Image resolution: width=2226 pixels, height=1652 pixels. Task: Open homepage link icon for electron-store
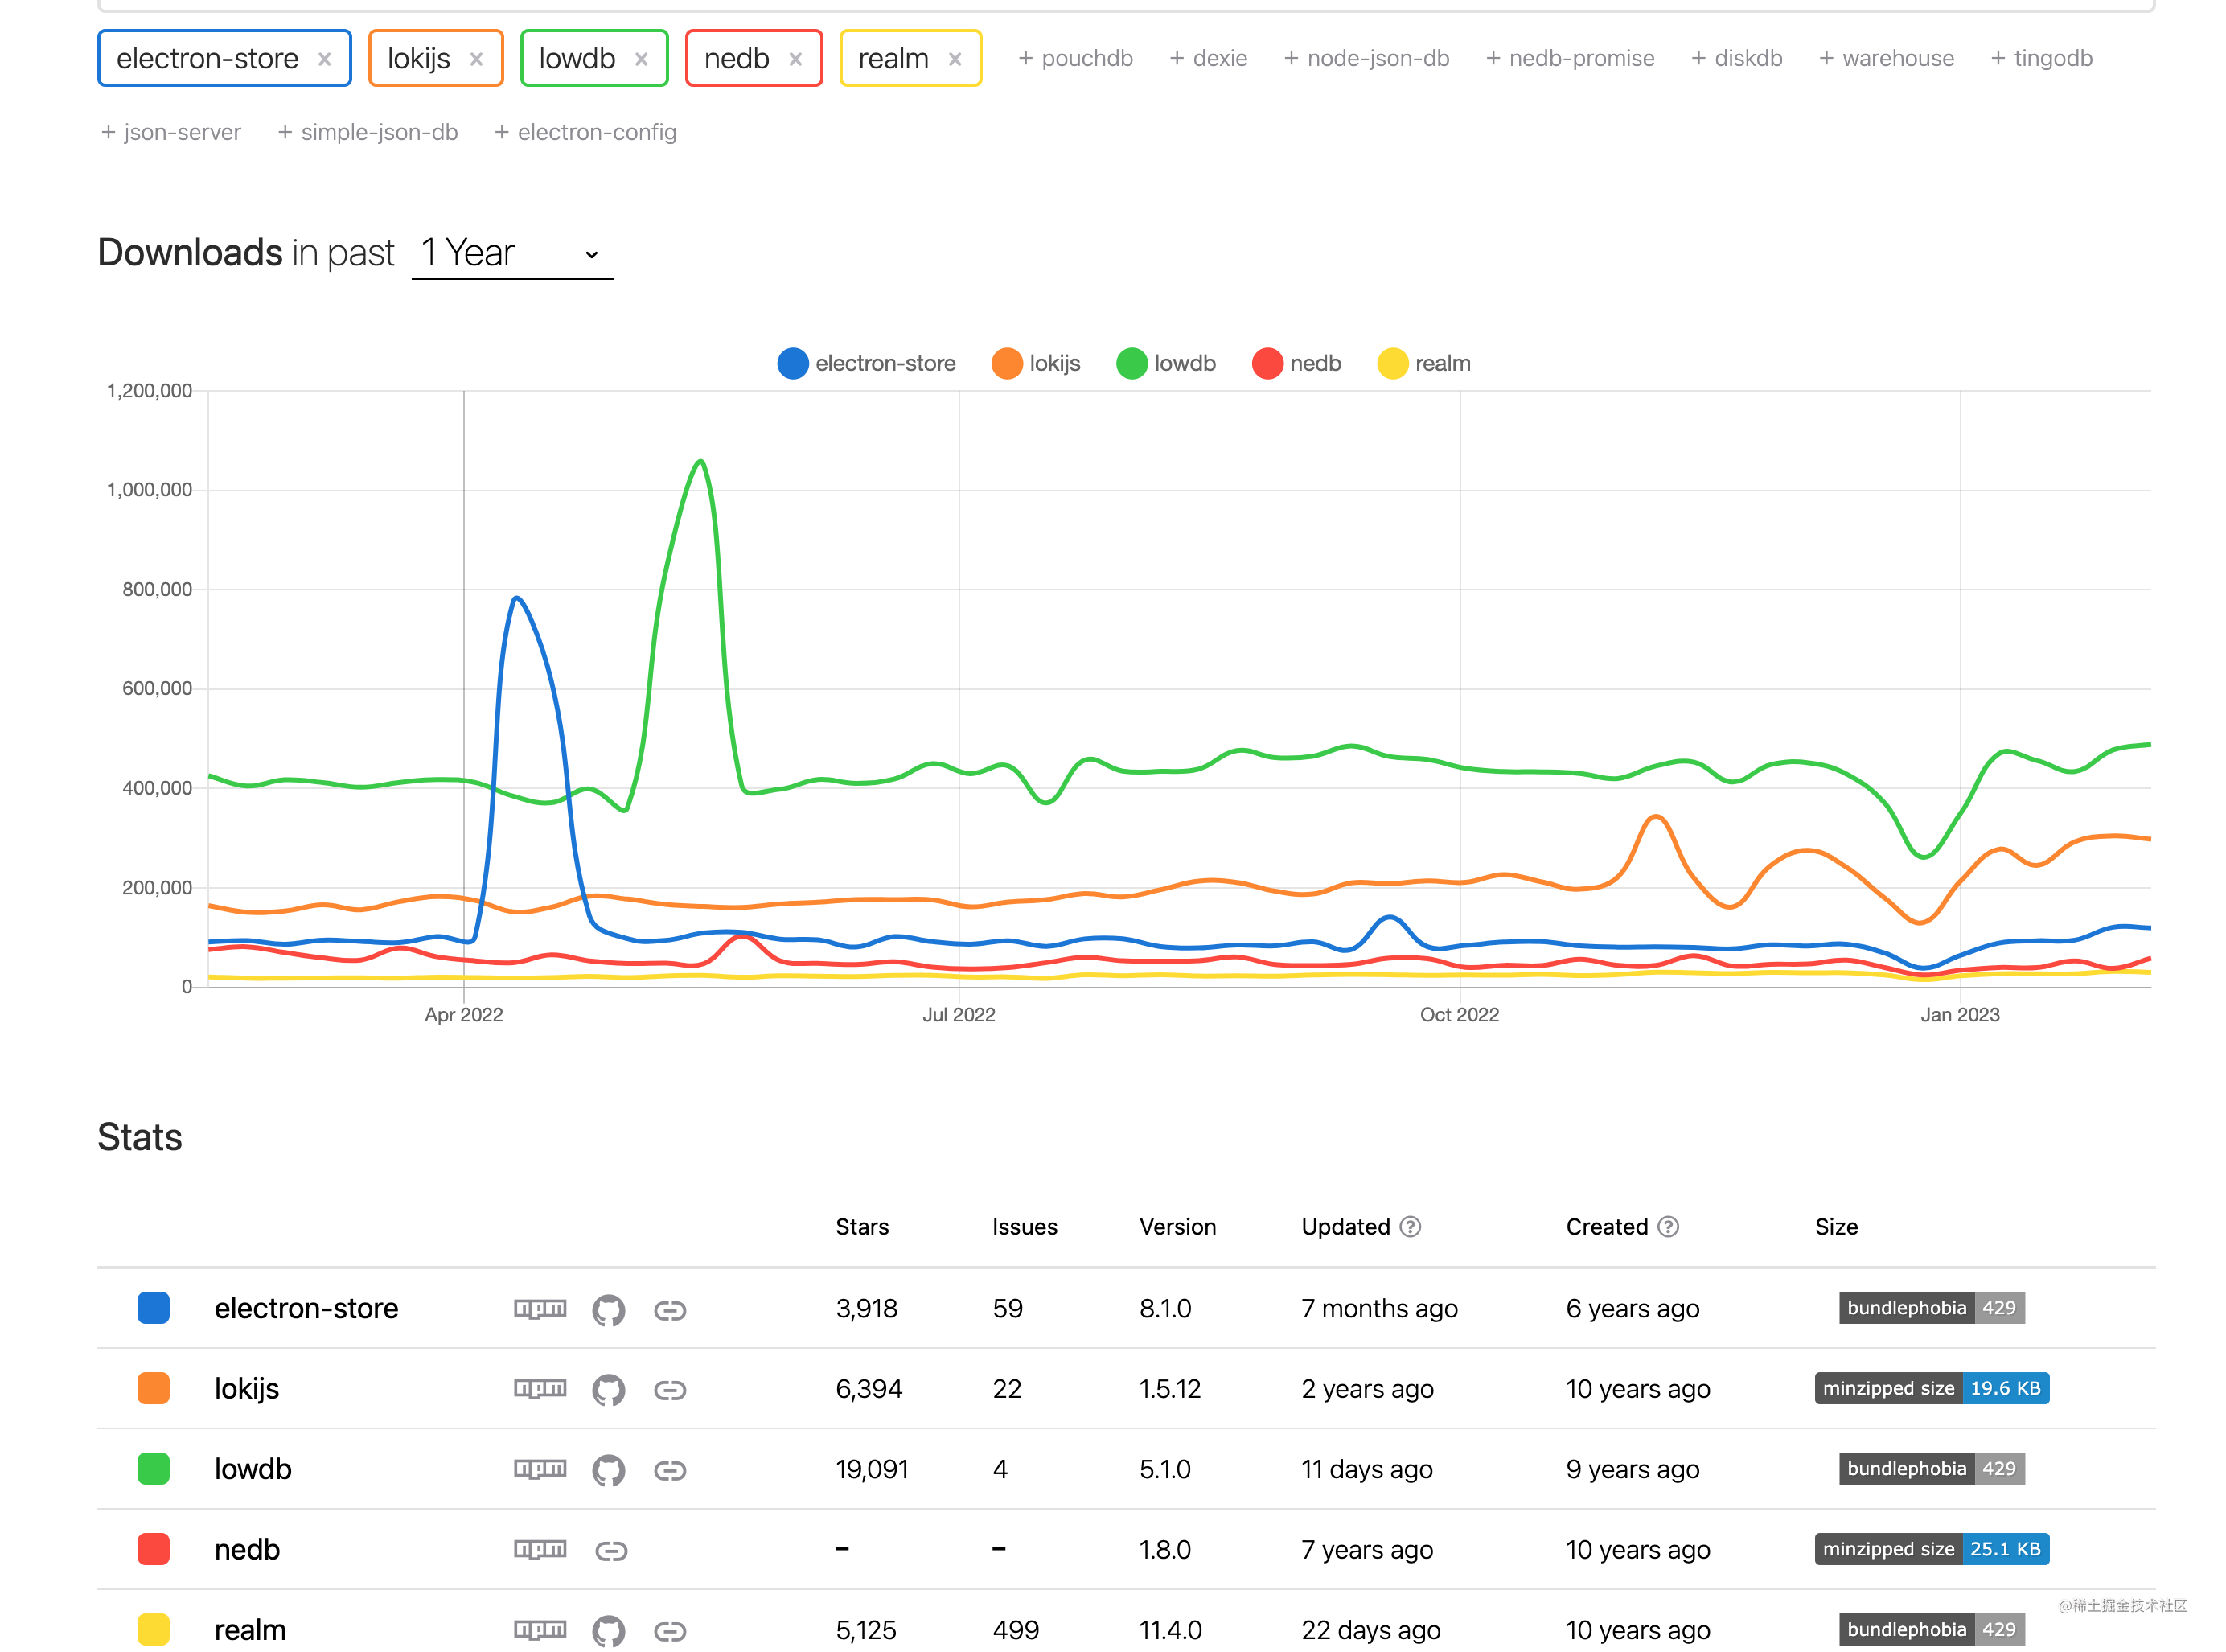[x=670, y=1310]
